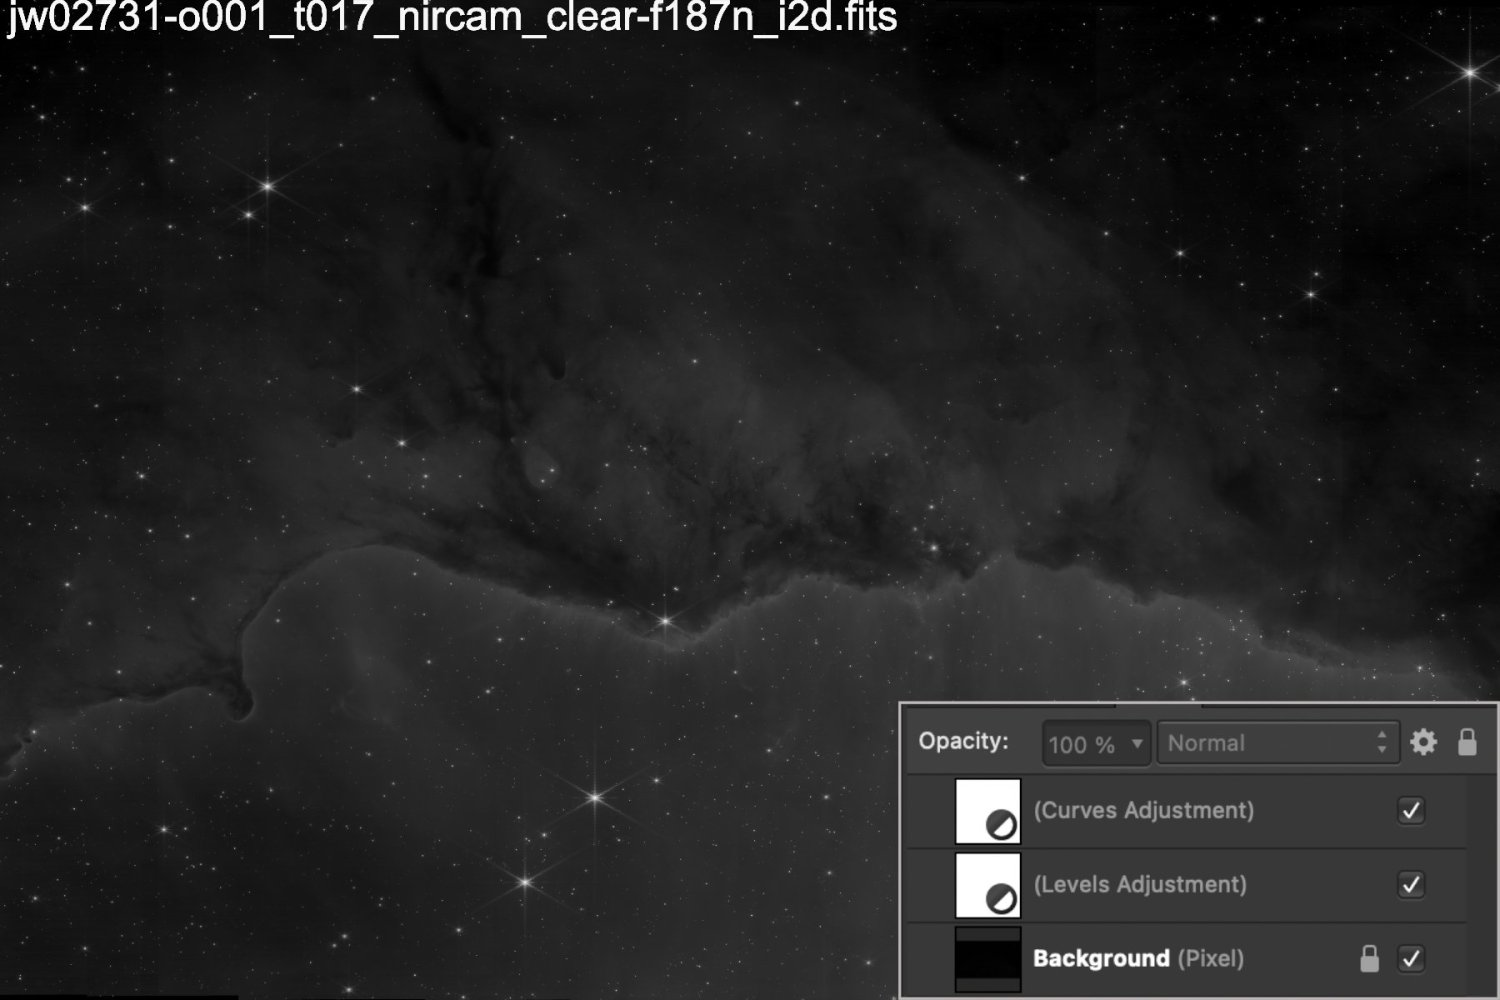Click the Background layer thumbnail

(x=988, y=958)
